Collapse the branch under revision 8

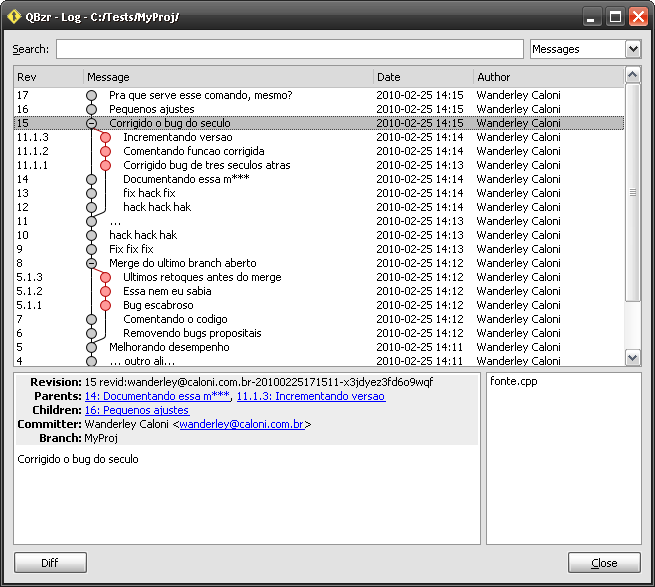tap(91, 263)
